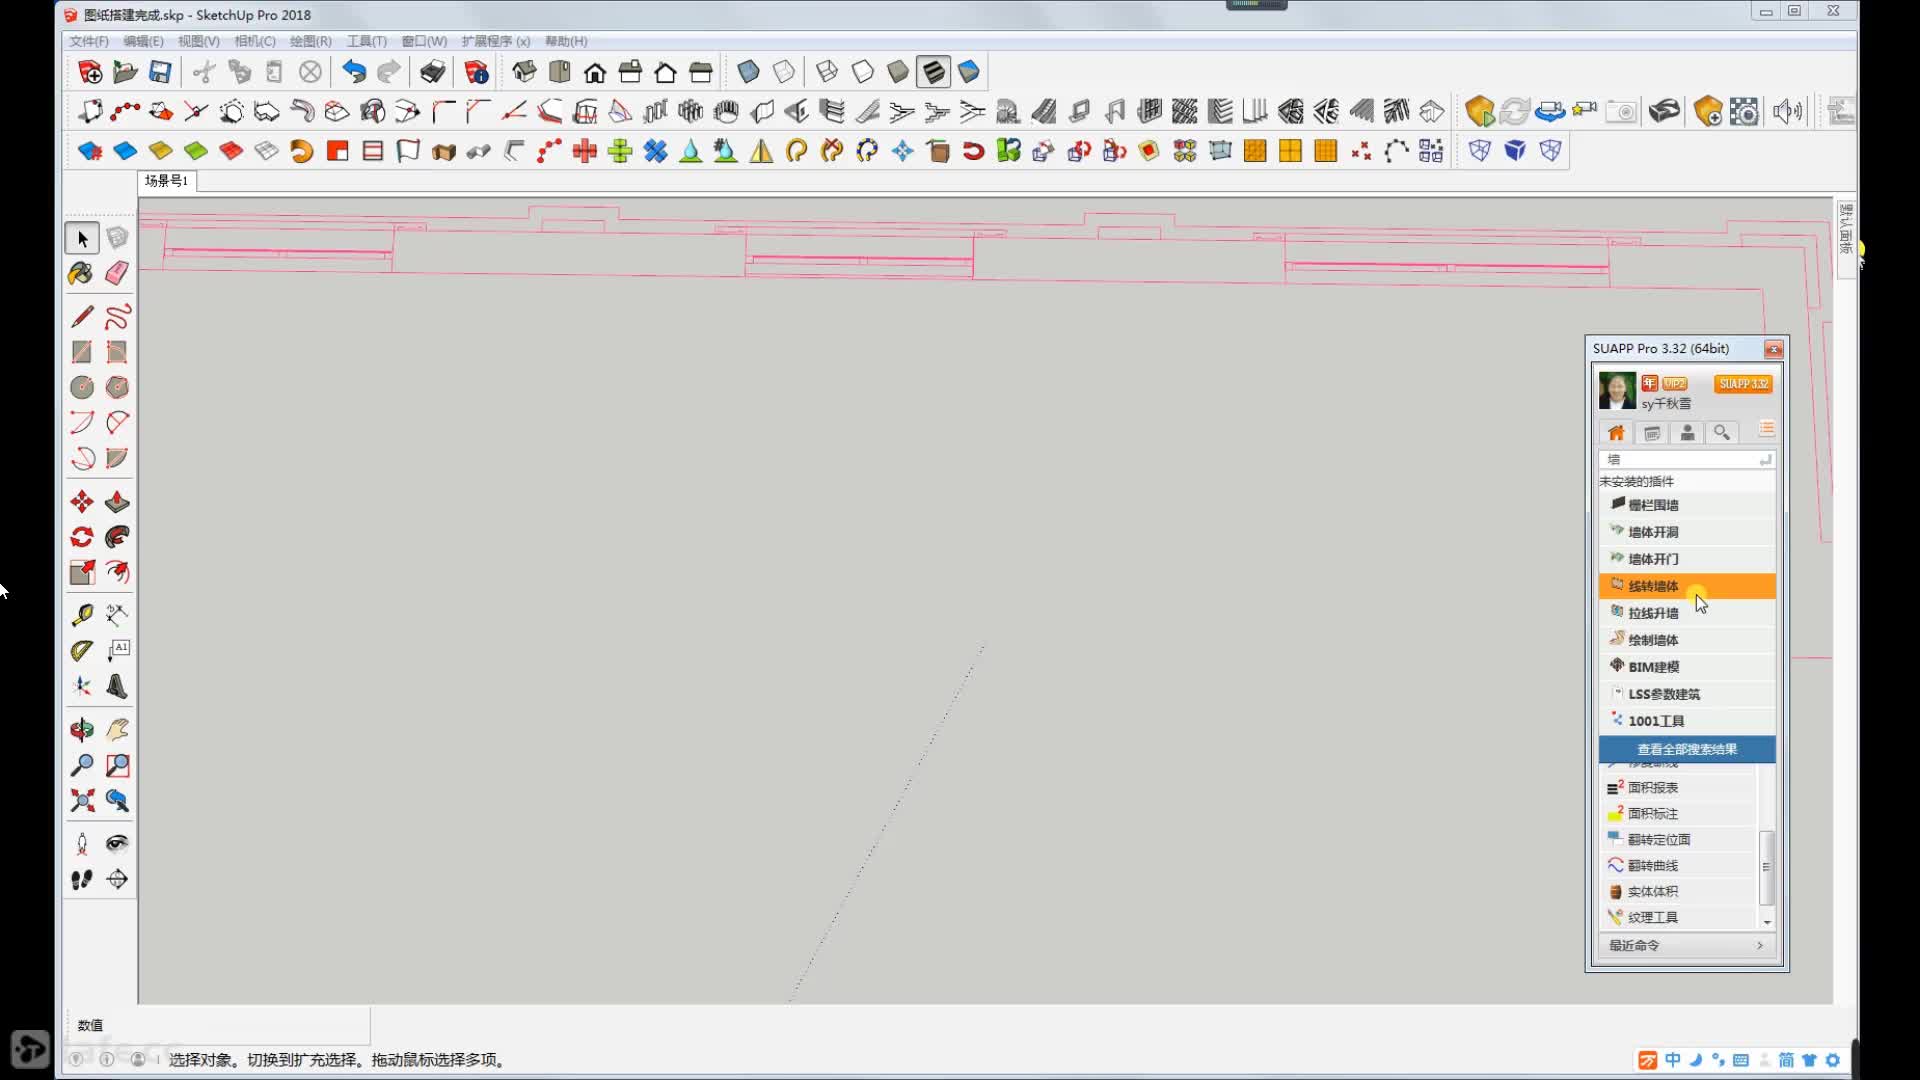This screenshot has width=1920, height=1080.
Task: Run the 纹理工具 command
Action: [1680, 918]
